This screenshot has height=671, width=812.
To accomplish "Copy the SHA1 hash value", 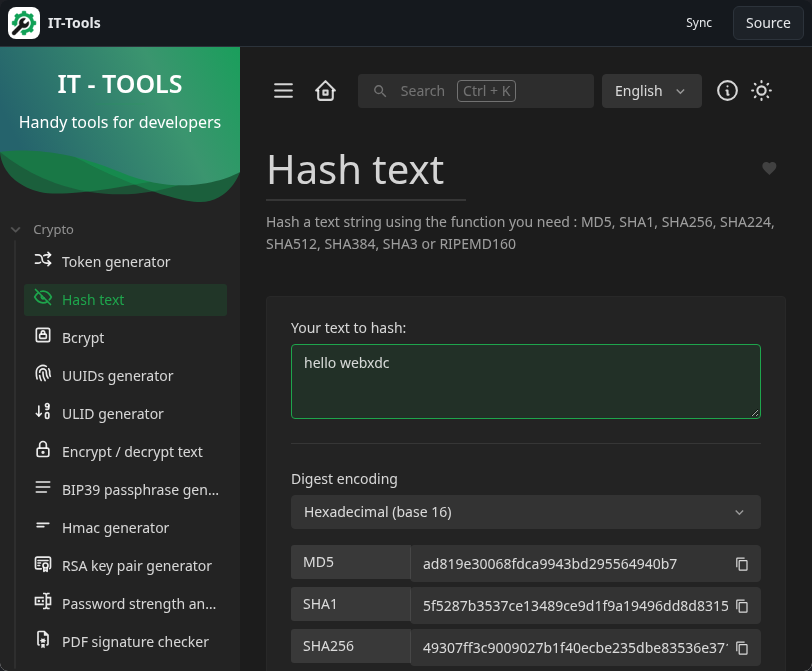I will point(742,606).
